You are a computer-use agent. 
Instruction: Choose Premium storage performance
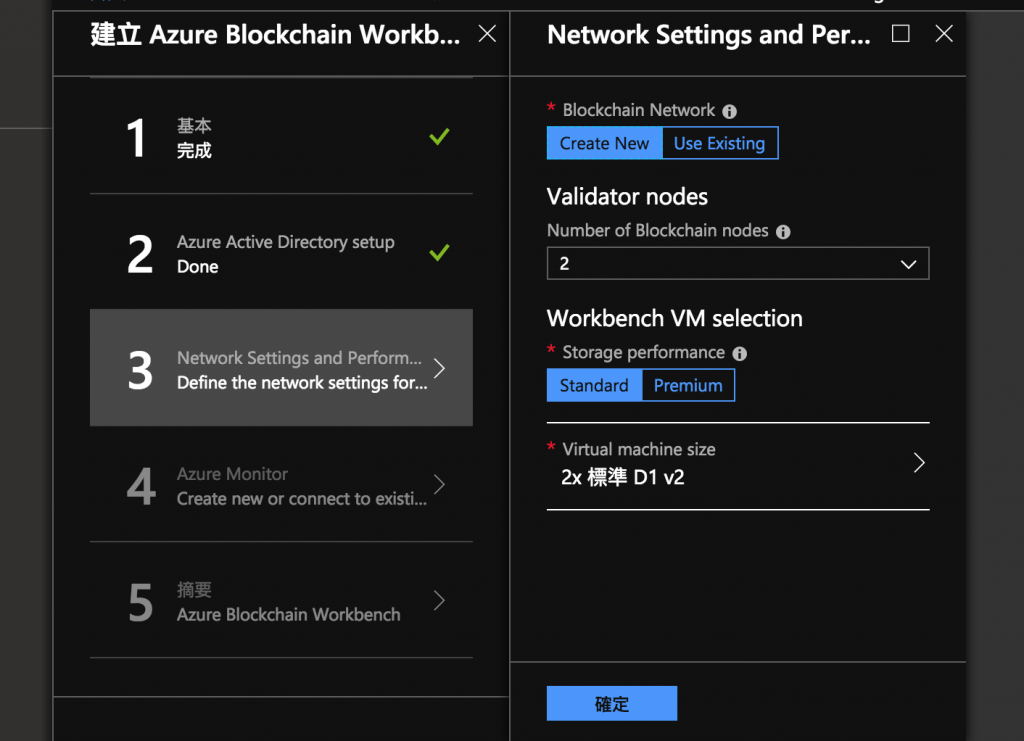[688, 385]
